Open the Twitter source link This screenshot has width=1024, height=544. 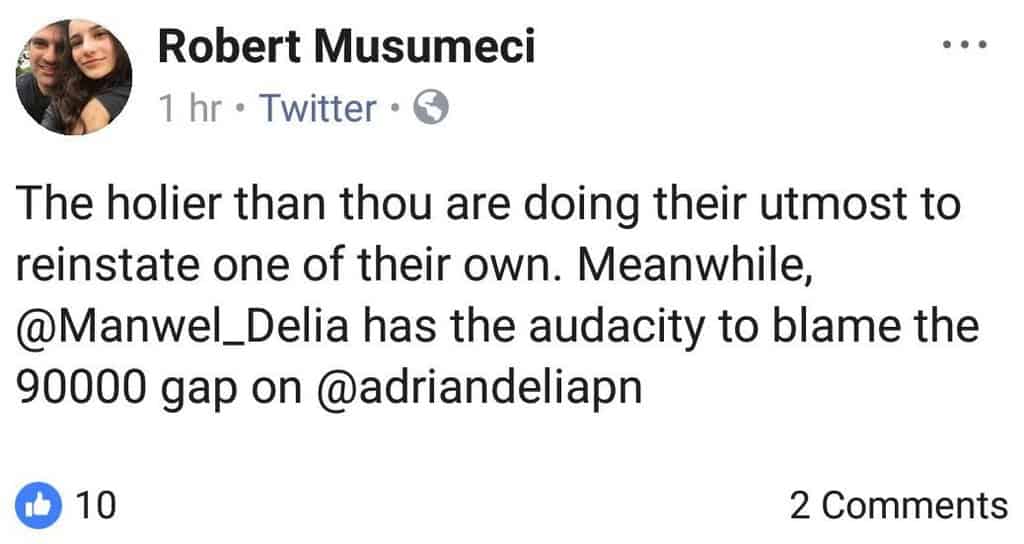coord(319,108)
